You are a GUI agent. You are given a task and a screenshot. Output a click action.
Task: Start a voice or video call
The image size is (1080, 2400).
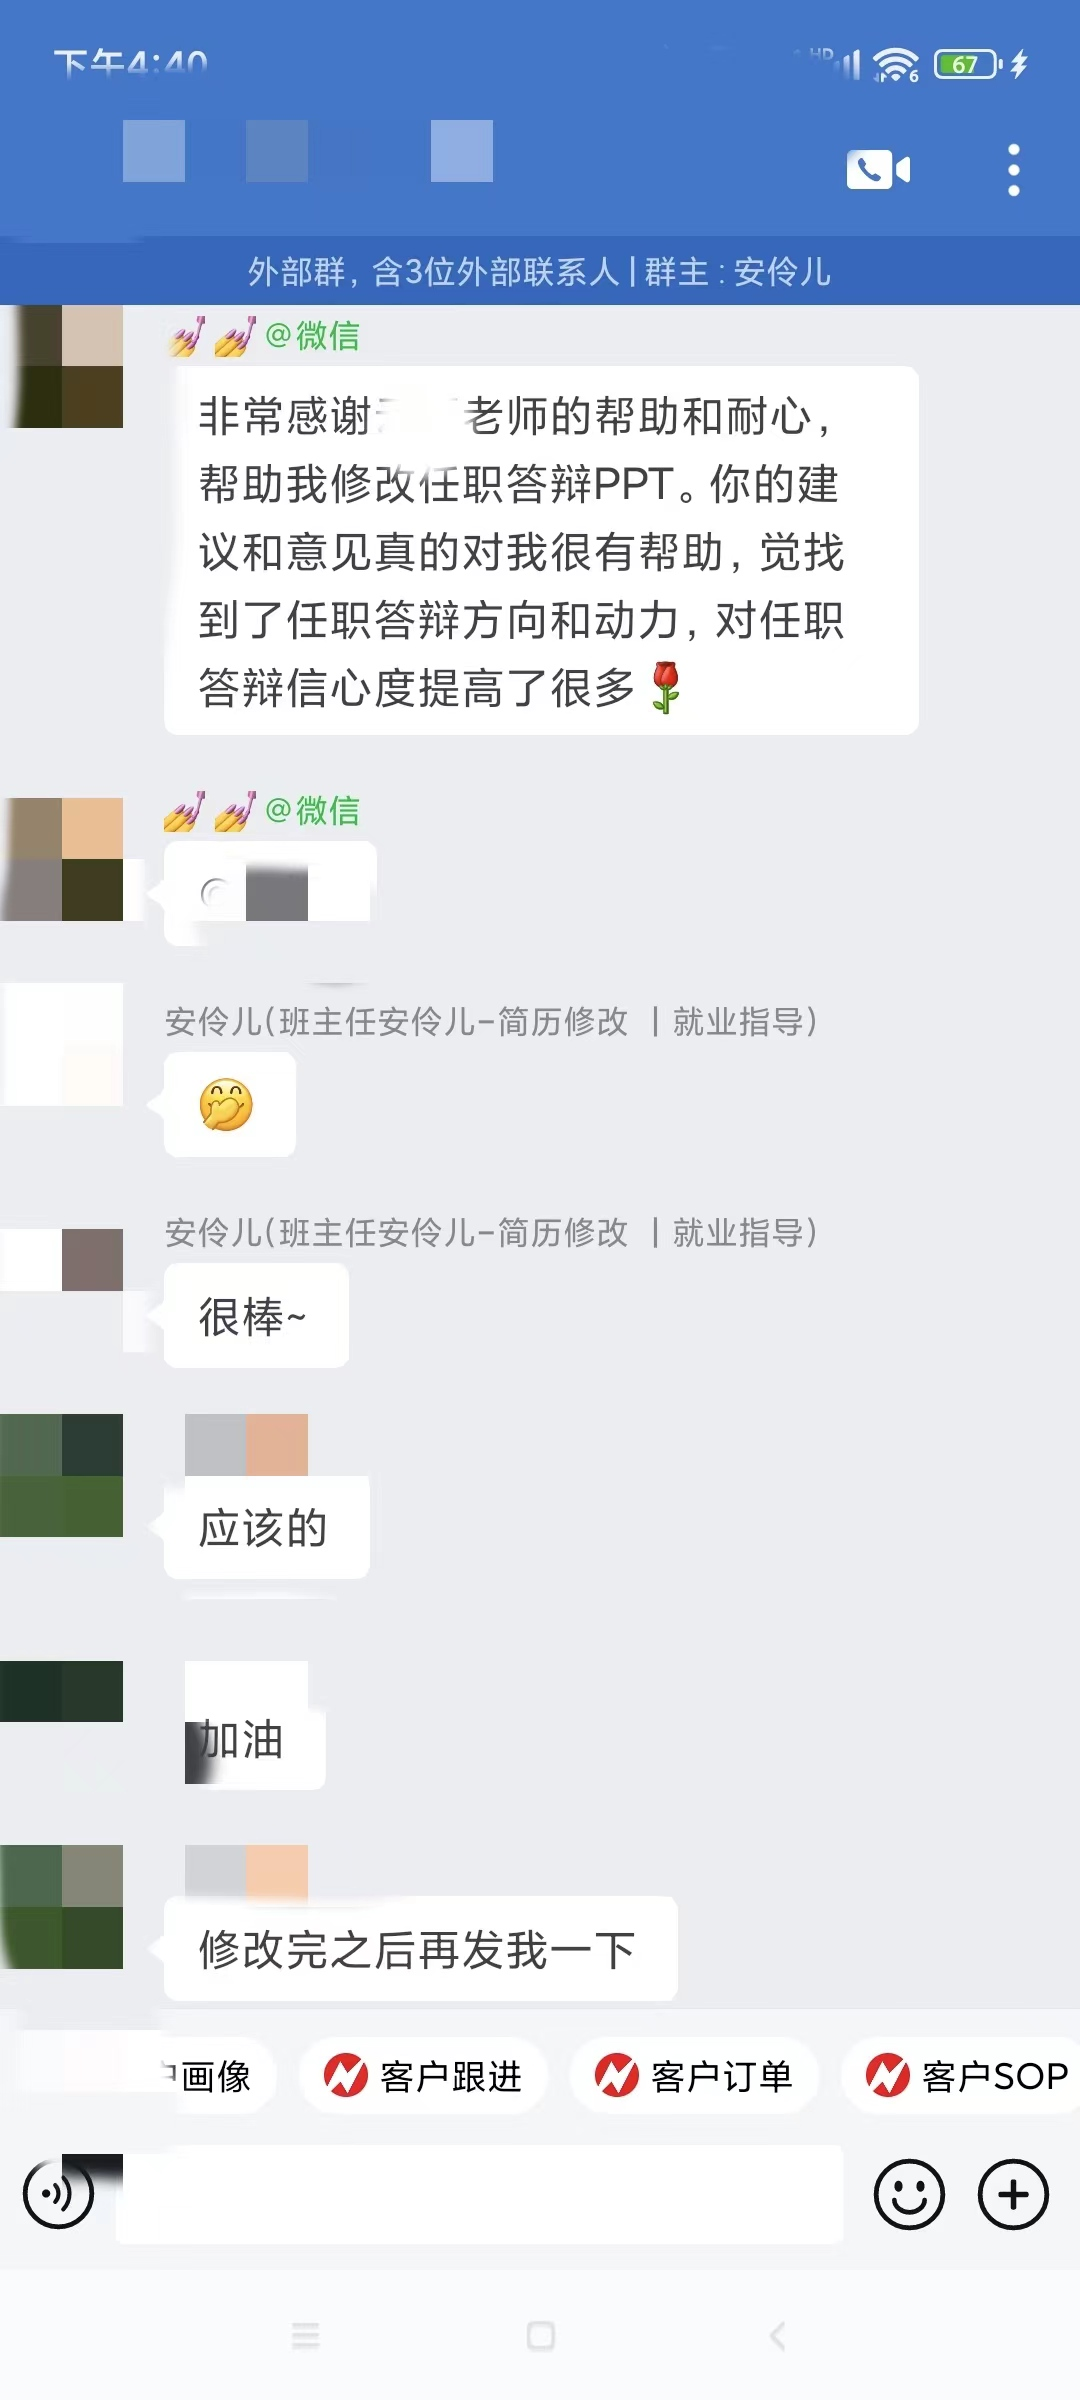coord(878,169)
